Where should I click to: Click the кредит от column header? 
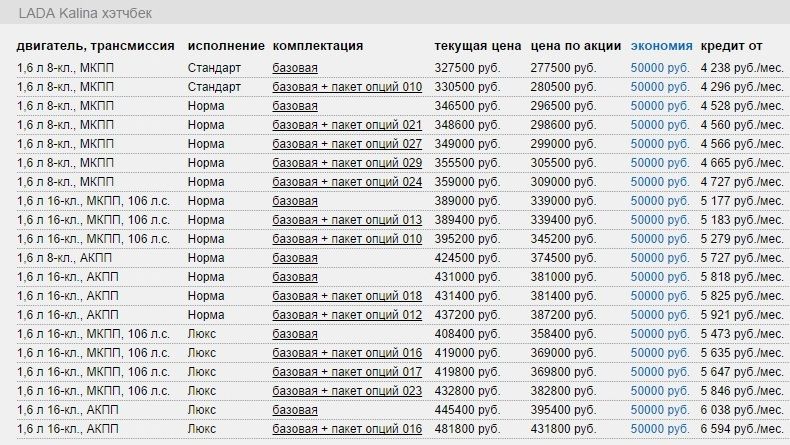click(731, 46)
